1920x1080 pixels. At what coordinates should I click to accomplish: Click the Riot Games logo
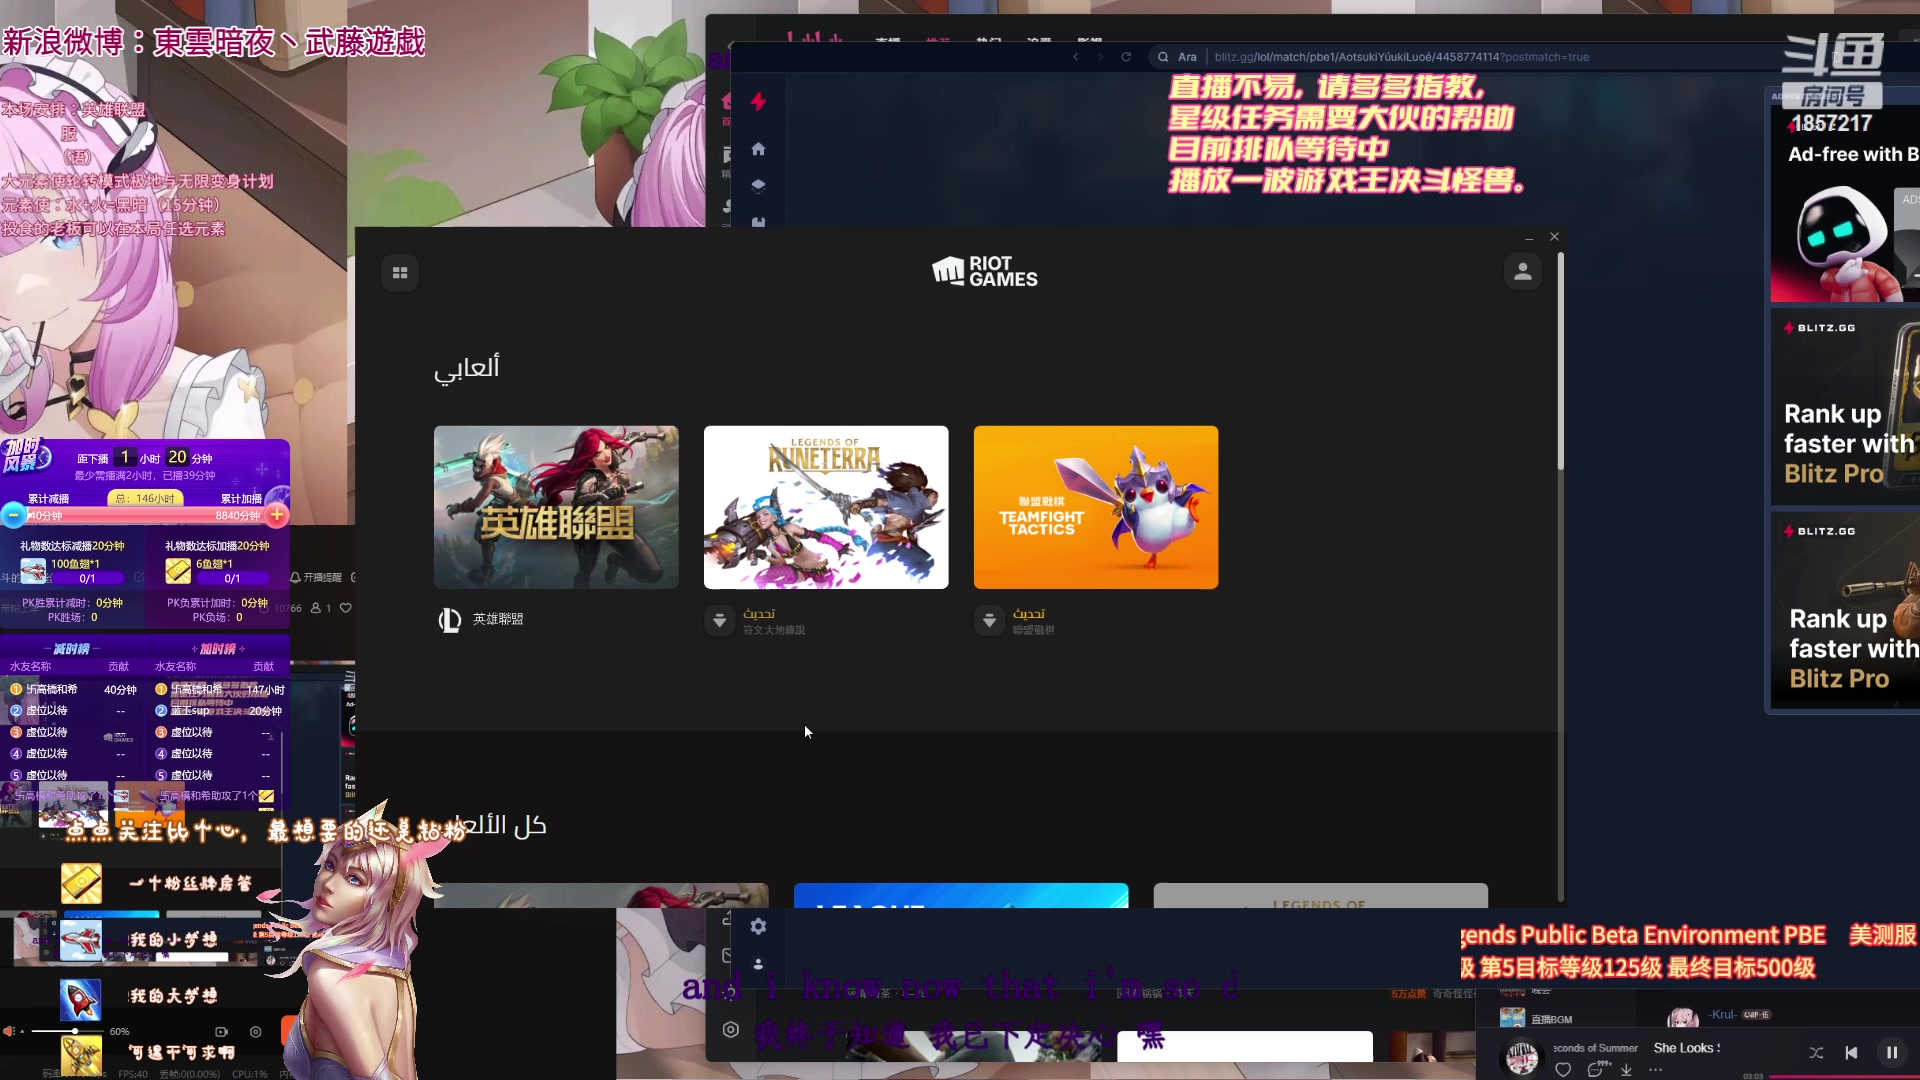click(x=985, y=271)
